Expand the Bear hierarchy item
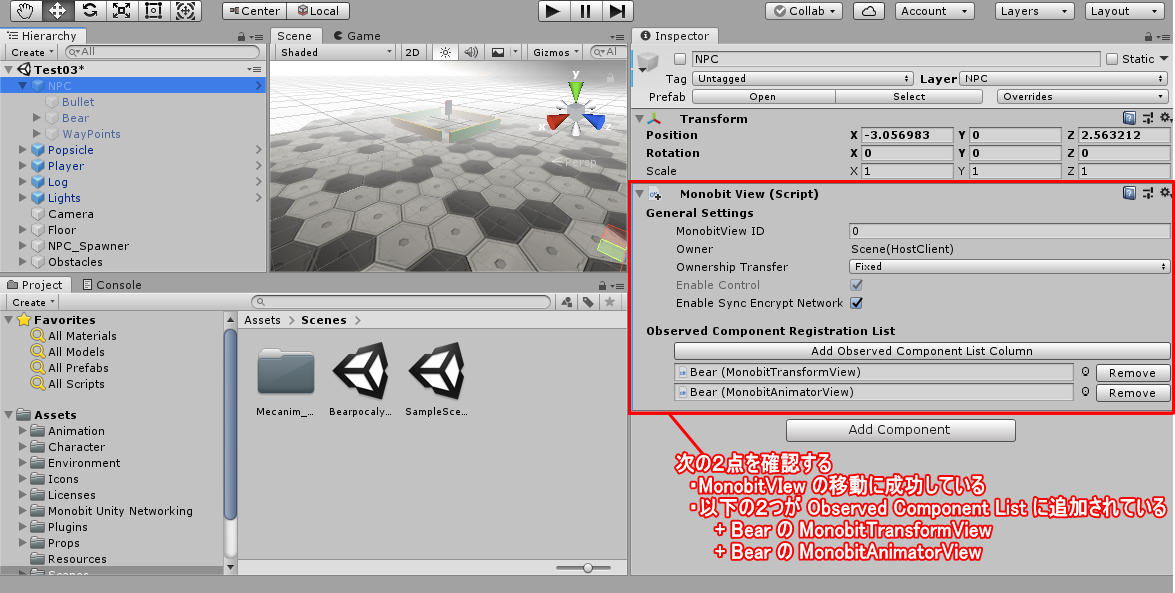 37,118
